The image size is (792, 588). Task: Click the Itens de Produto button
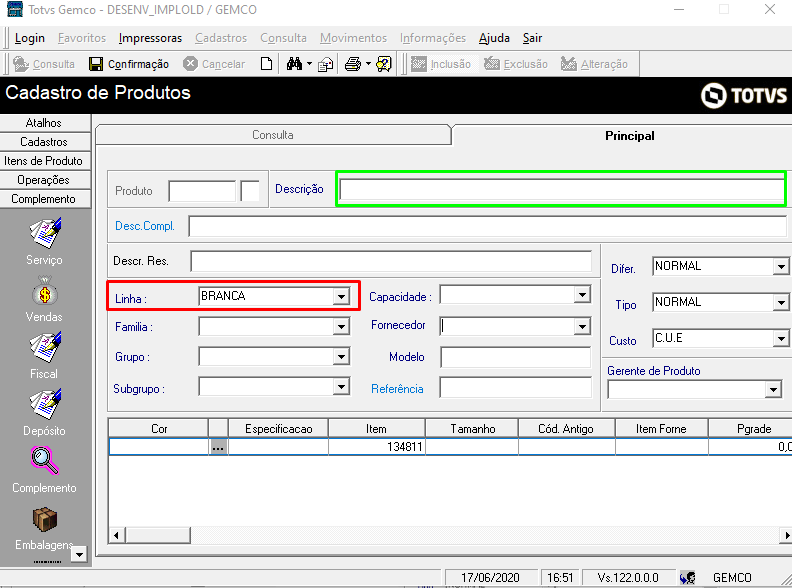(x=44, y=161)
